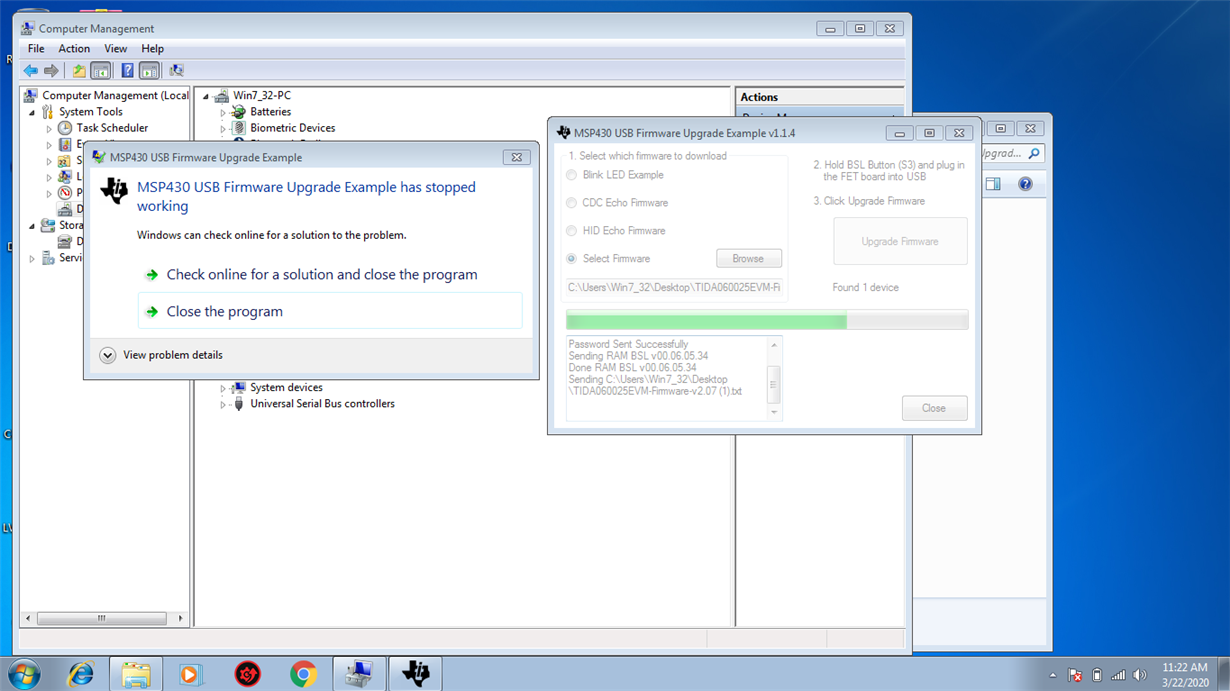Image resolution: width=1230 pixels, height=691 pixels.
Task: Click the help question mark in background window
Action: (1025, 184)
